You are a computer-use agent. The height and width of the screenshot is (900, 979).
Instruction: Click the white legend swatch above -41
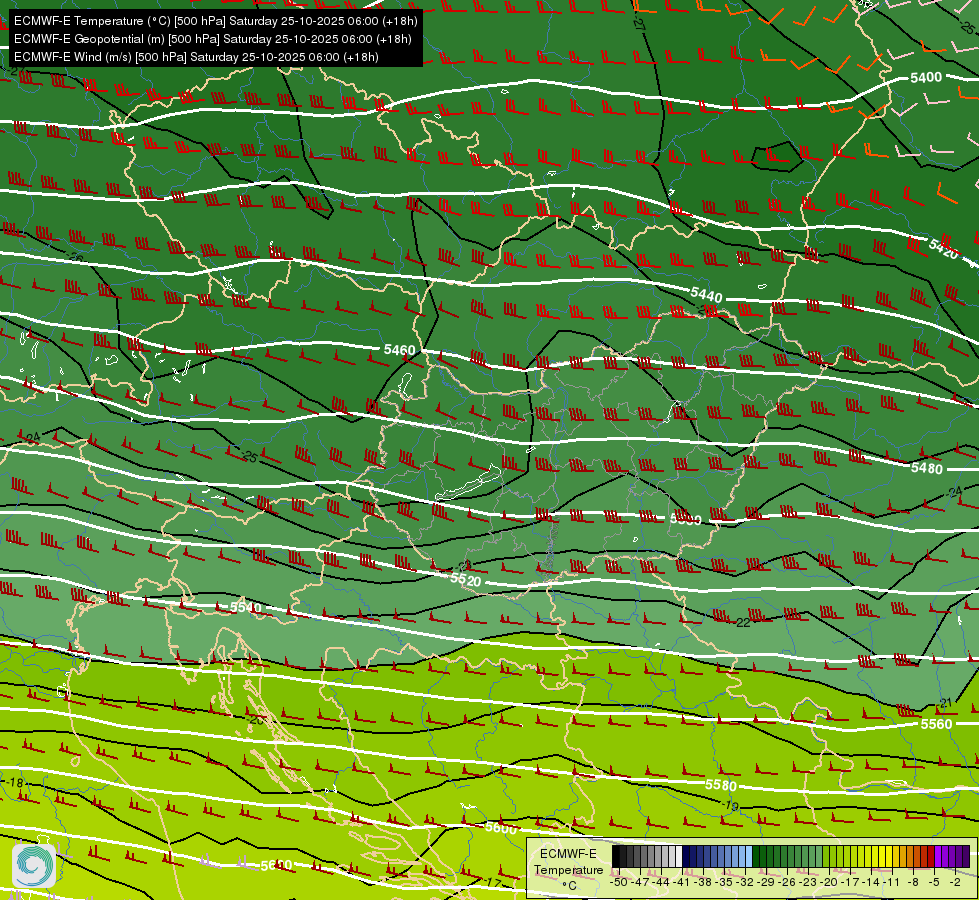point(679,856)
